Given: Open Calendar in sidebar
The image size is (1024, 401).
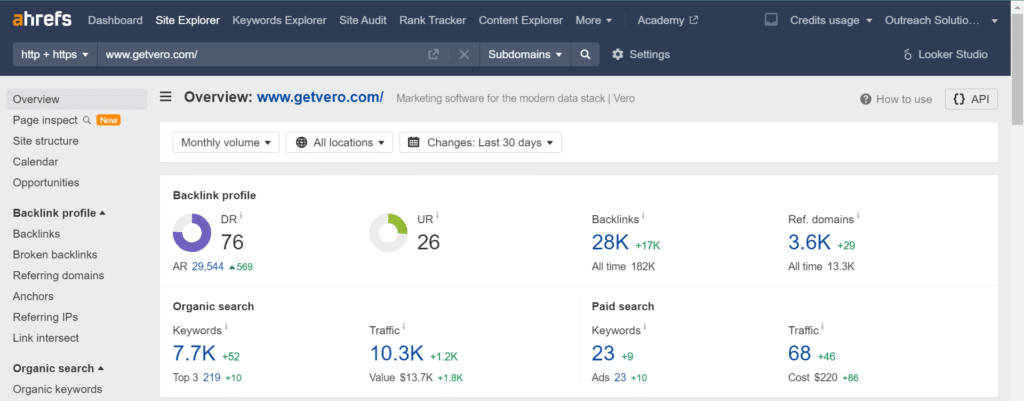Looking at the screenshot, I should point(35,162).
